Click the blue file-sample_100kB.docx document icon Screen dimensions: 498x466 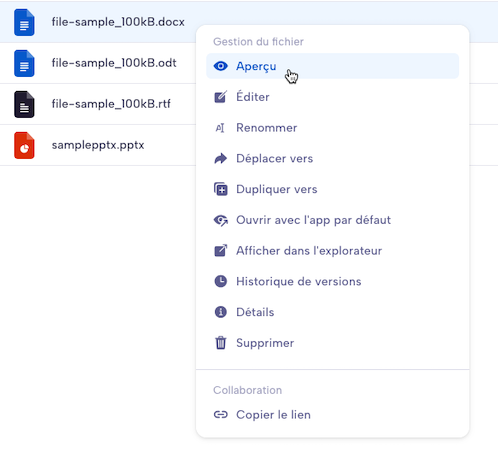click(x=24, y=22)
